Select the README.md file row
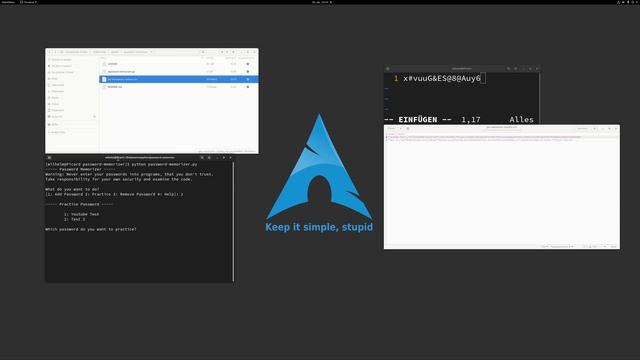Viewport: 640px width, 360px height. coord(179,87)
